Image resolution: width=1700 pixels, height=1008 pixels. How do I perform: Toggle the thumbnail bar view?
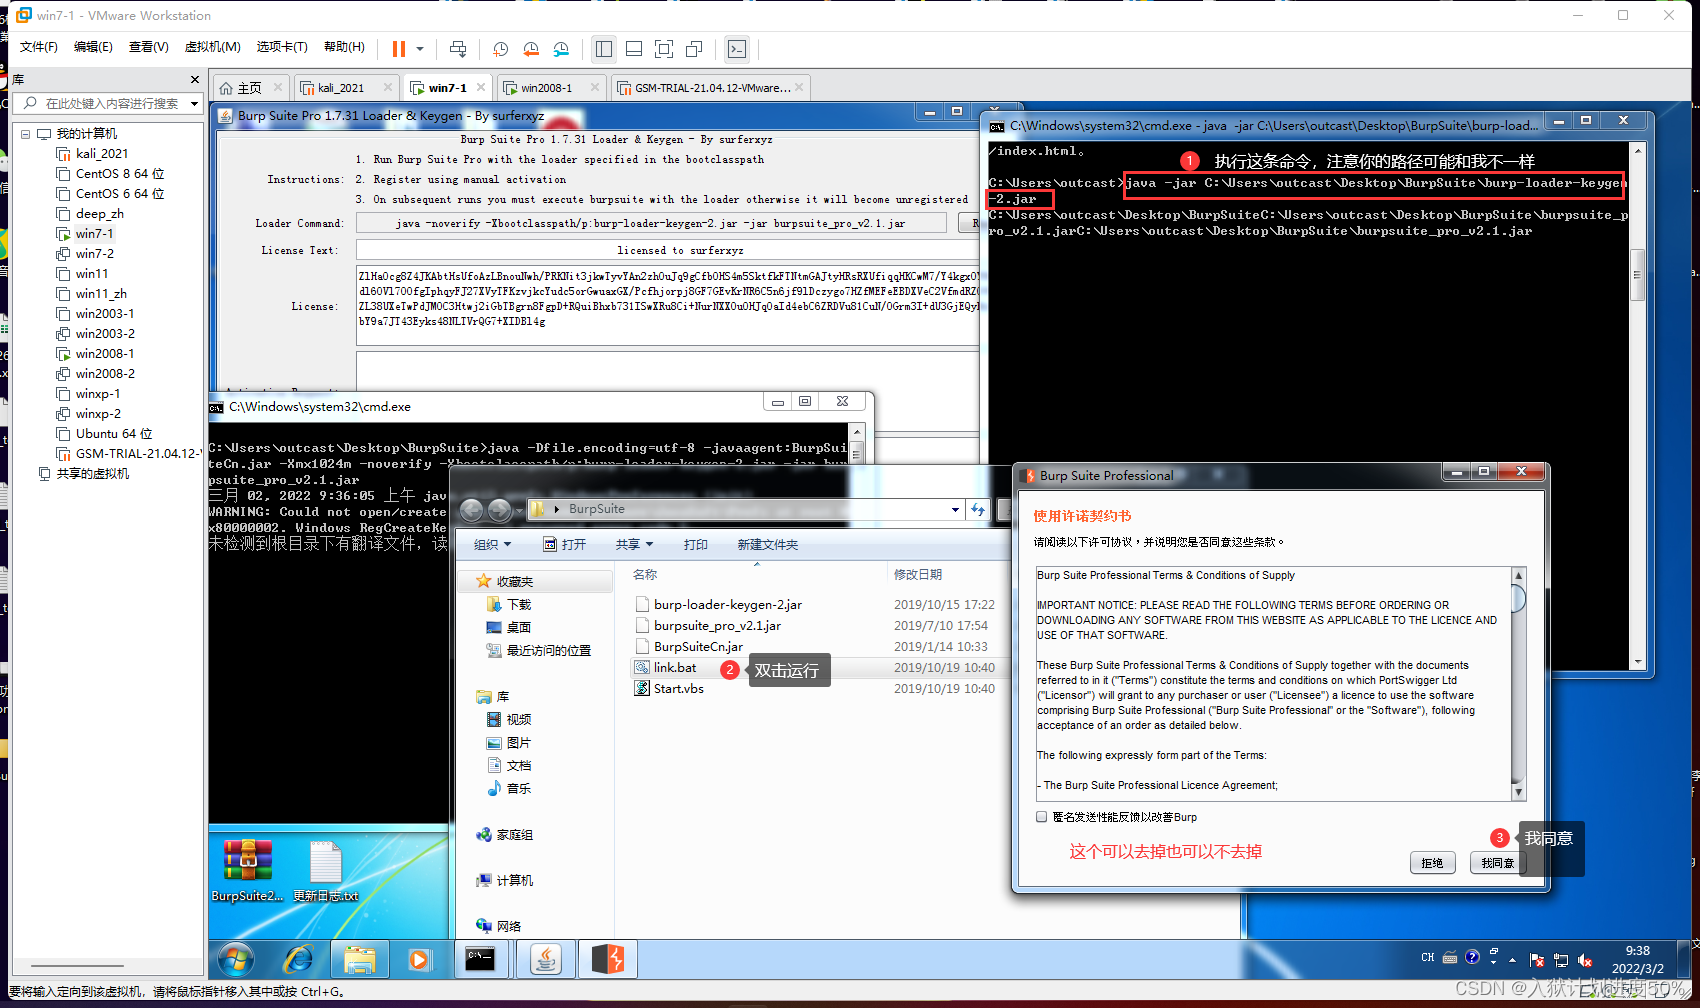pyautogui.click(x=634, y=49)
